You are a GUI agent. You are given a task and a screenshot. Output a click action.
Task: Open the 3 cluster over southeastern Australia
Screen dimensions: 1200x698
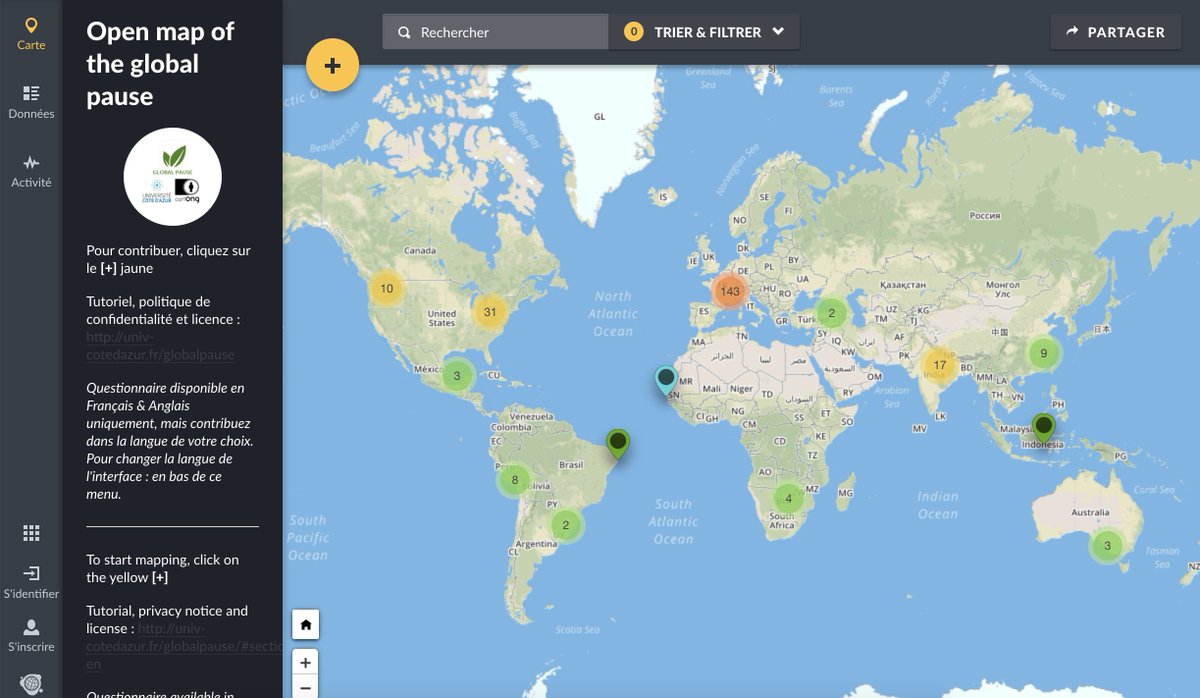[x=1107, y=546]
